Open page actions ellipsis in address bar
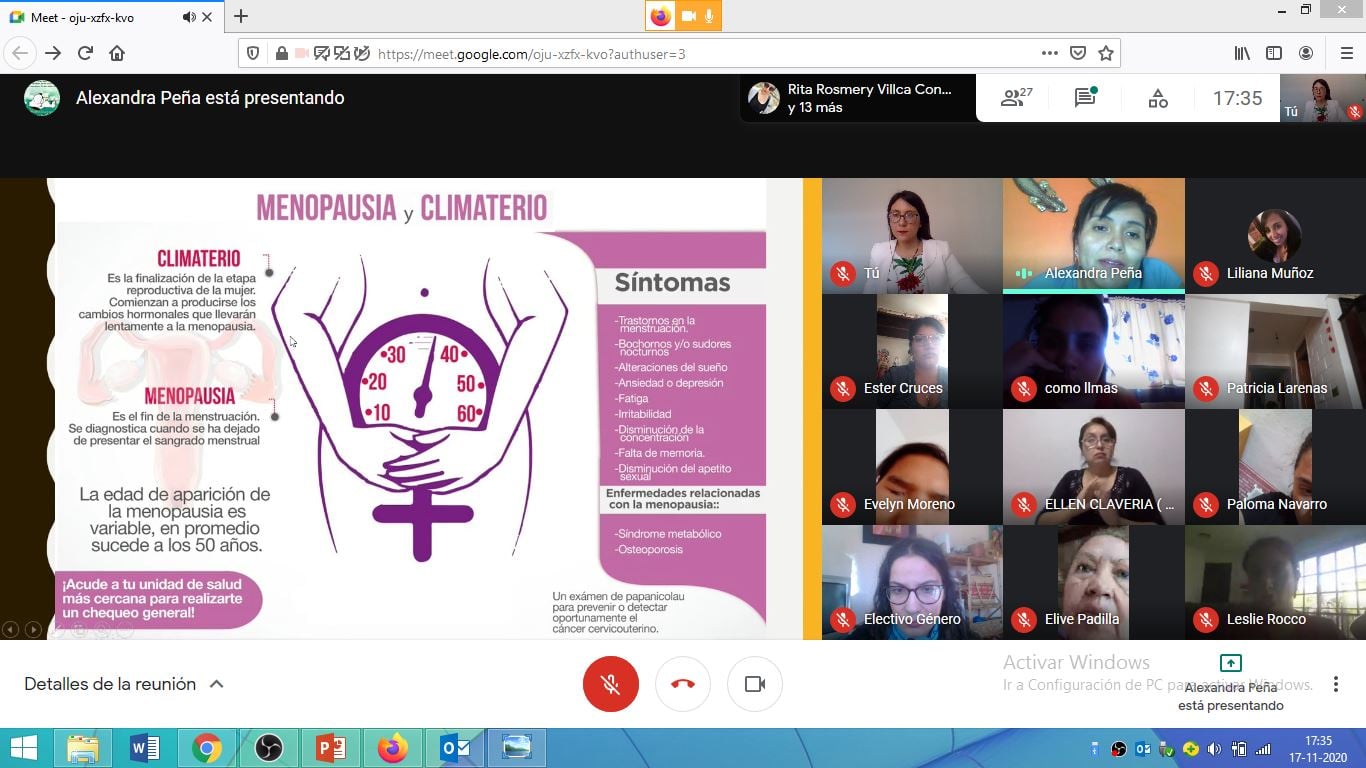The image size is (1366, 768). (x=1049, y=53)
